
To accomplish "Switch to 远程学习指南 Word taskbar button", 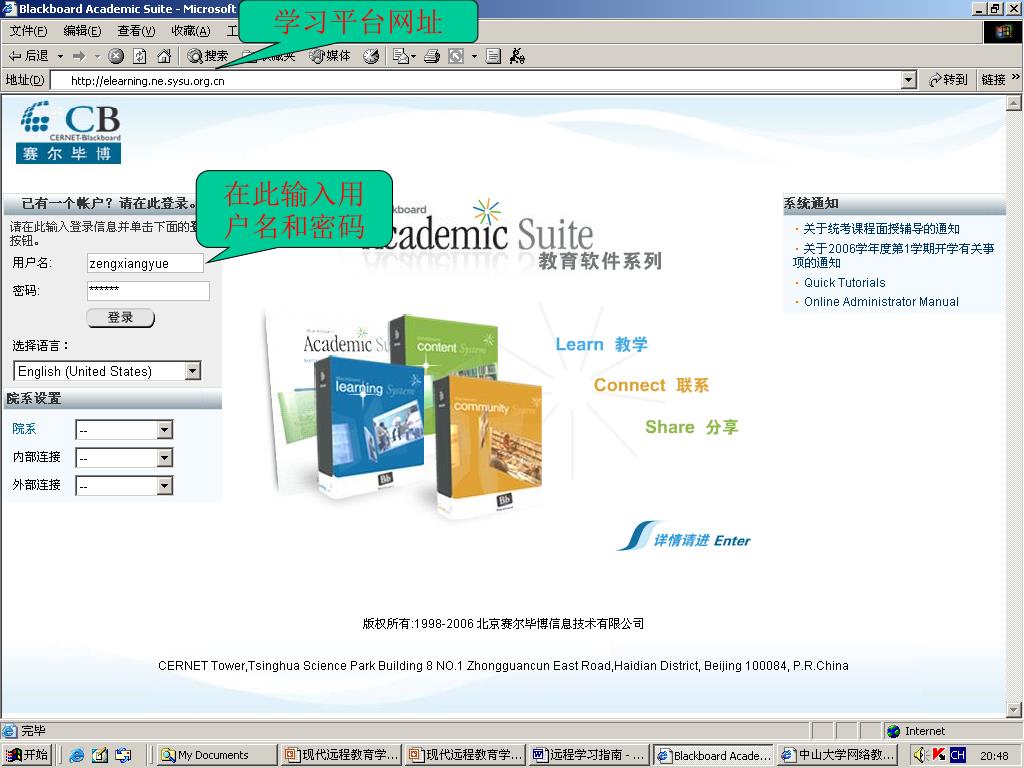I will [589, 755].
